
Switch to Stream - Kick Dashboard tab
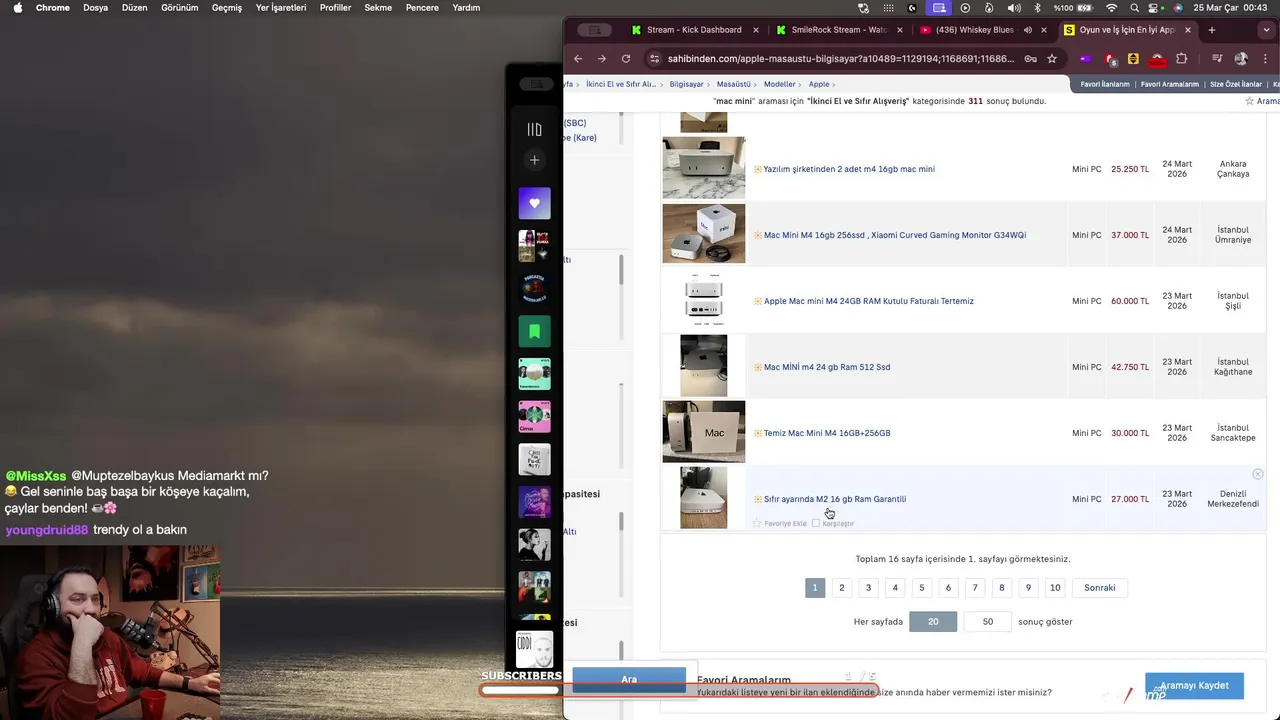pyautogui.click(x=693, y=30)
